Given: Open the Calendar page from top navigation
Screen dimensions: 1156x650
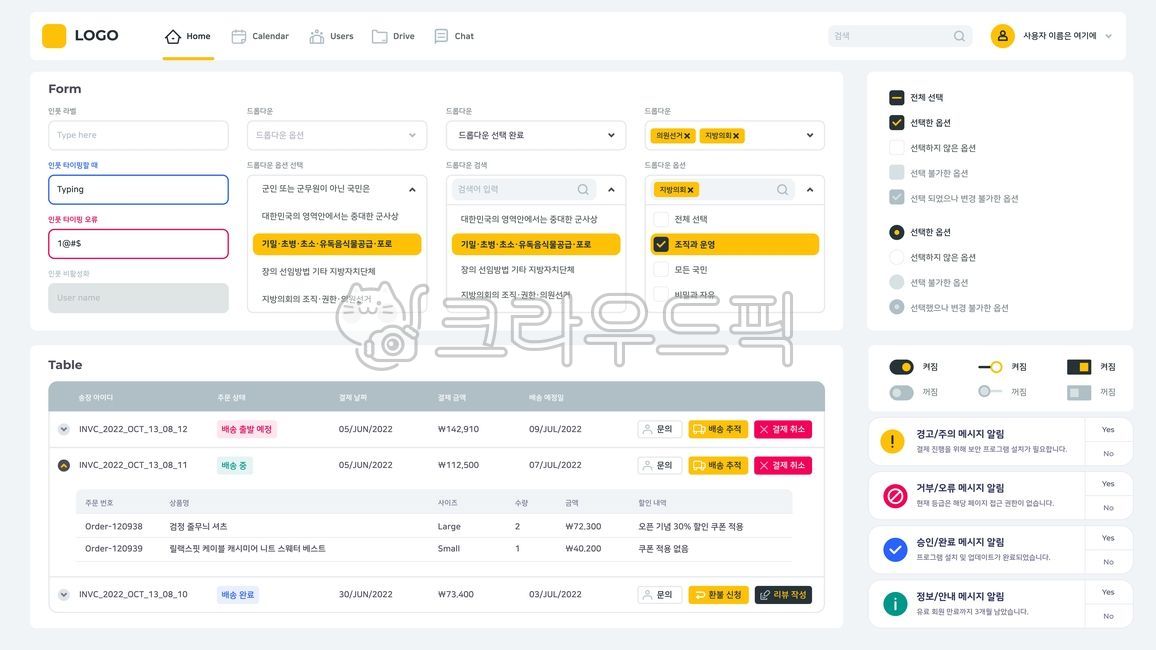Looking at the screenshot, I should tap(260, 35).
